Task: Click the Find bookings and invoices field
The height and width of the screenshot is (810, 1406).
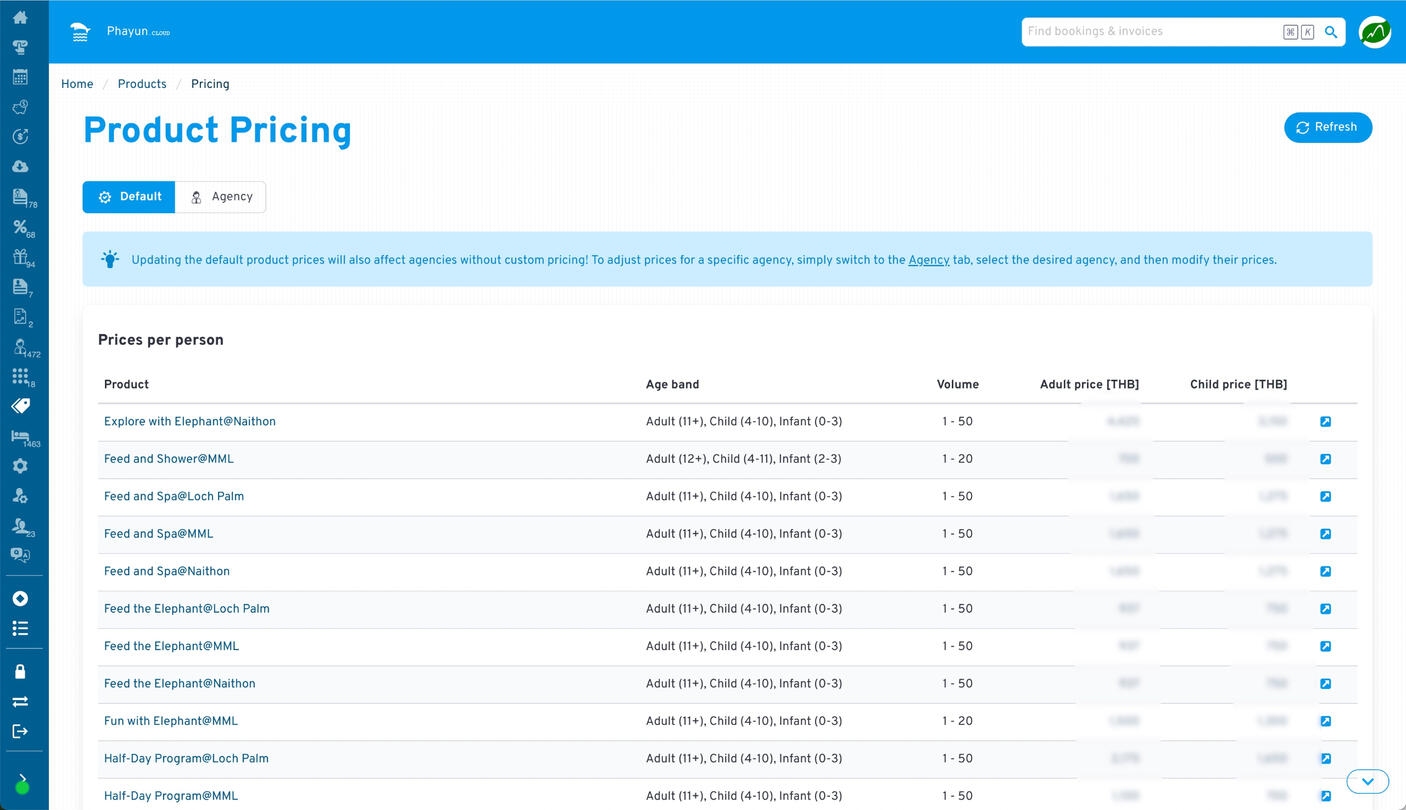Action: (1150, 31)
